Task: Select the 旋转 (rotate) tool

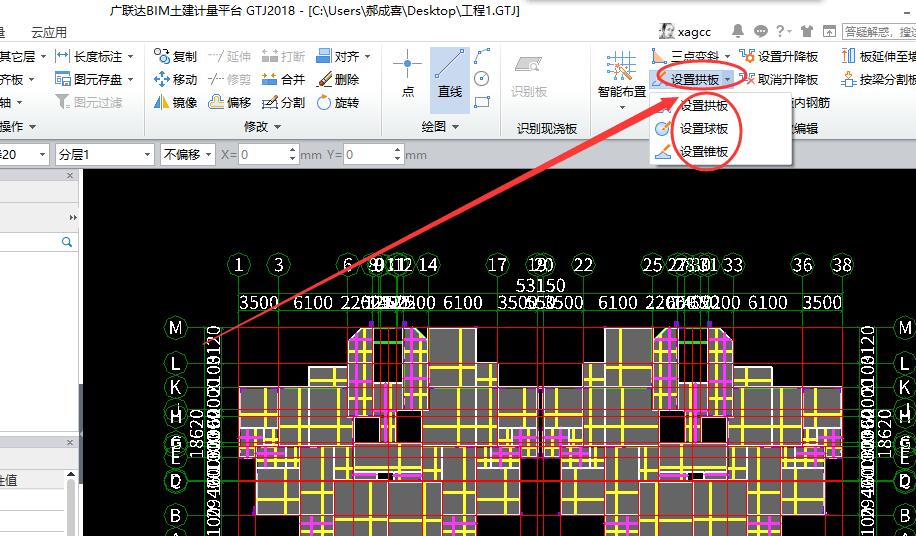Action: [338, 103]
